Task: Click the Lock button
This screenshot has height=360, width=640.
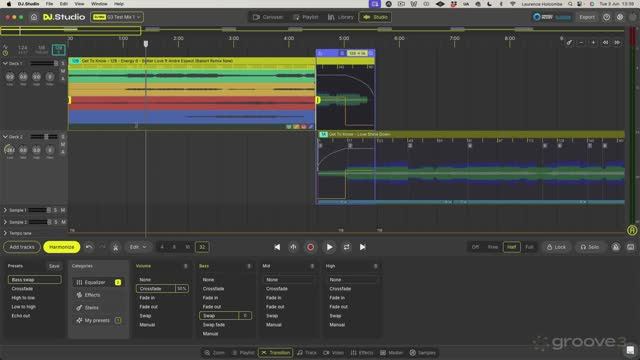Action: click(x=556, y=247)
